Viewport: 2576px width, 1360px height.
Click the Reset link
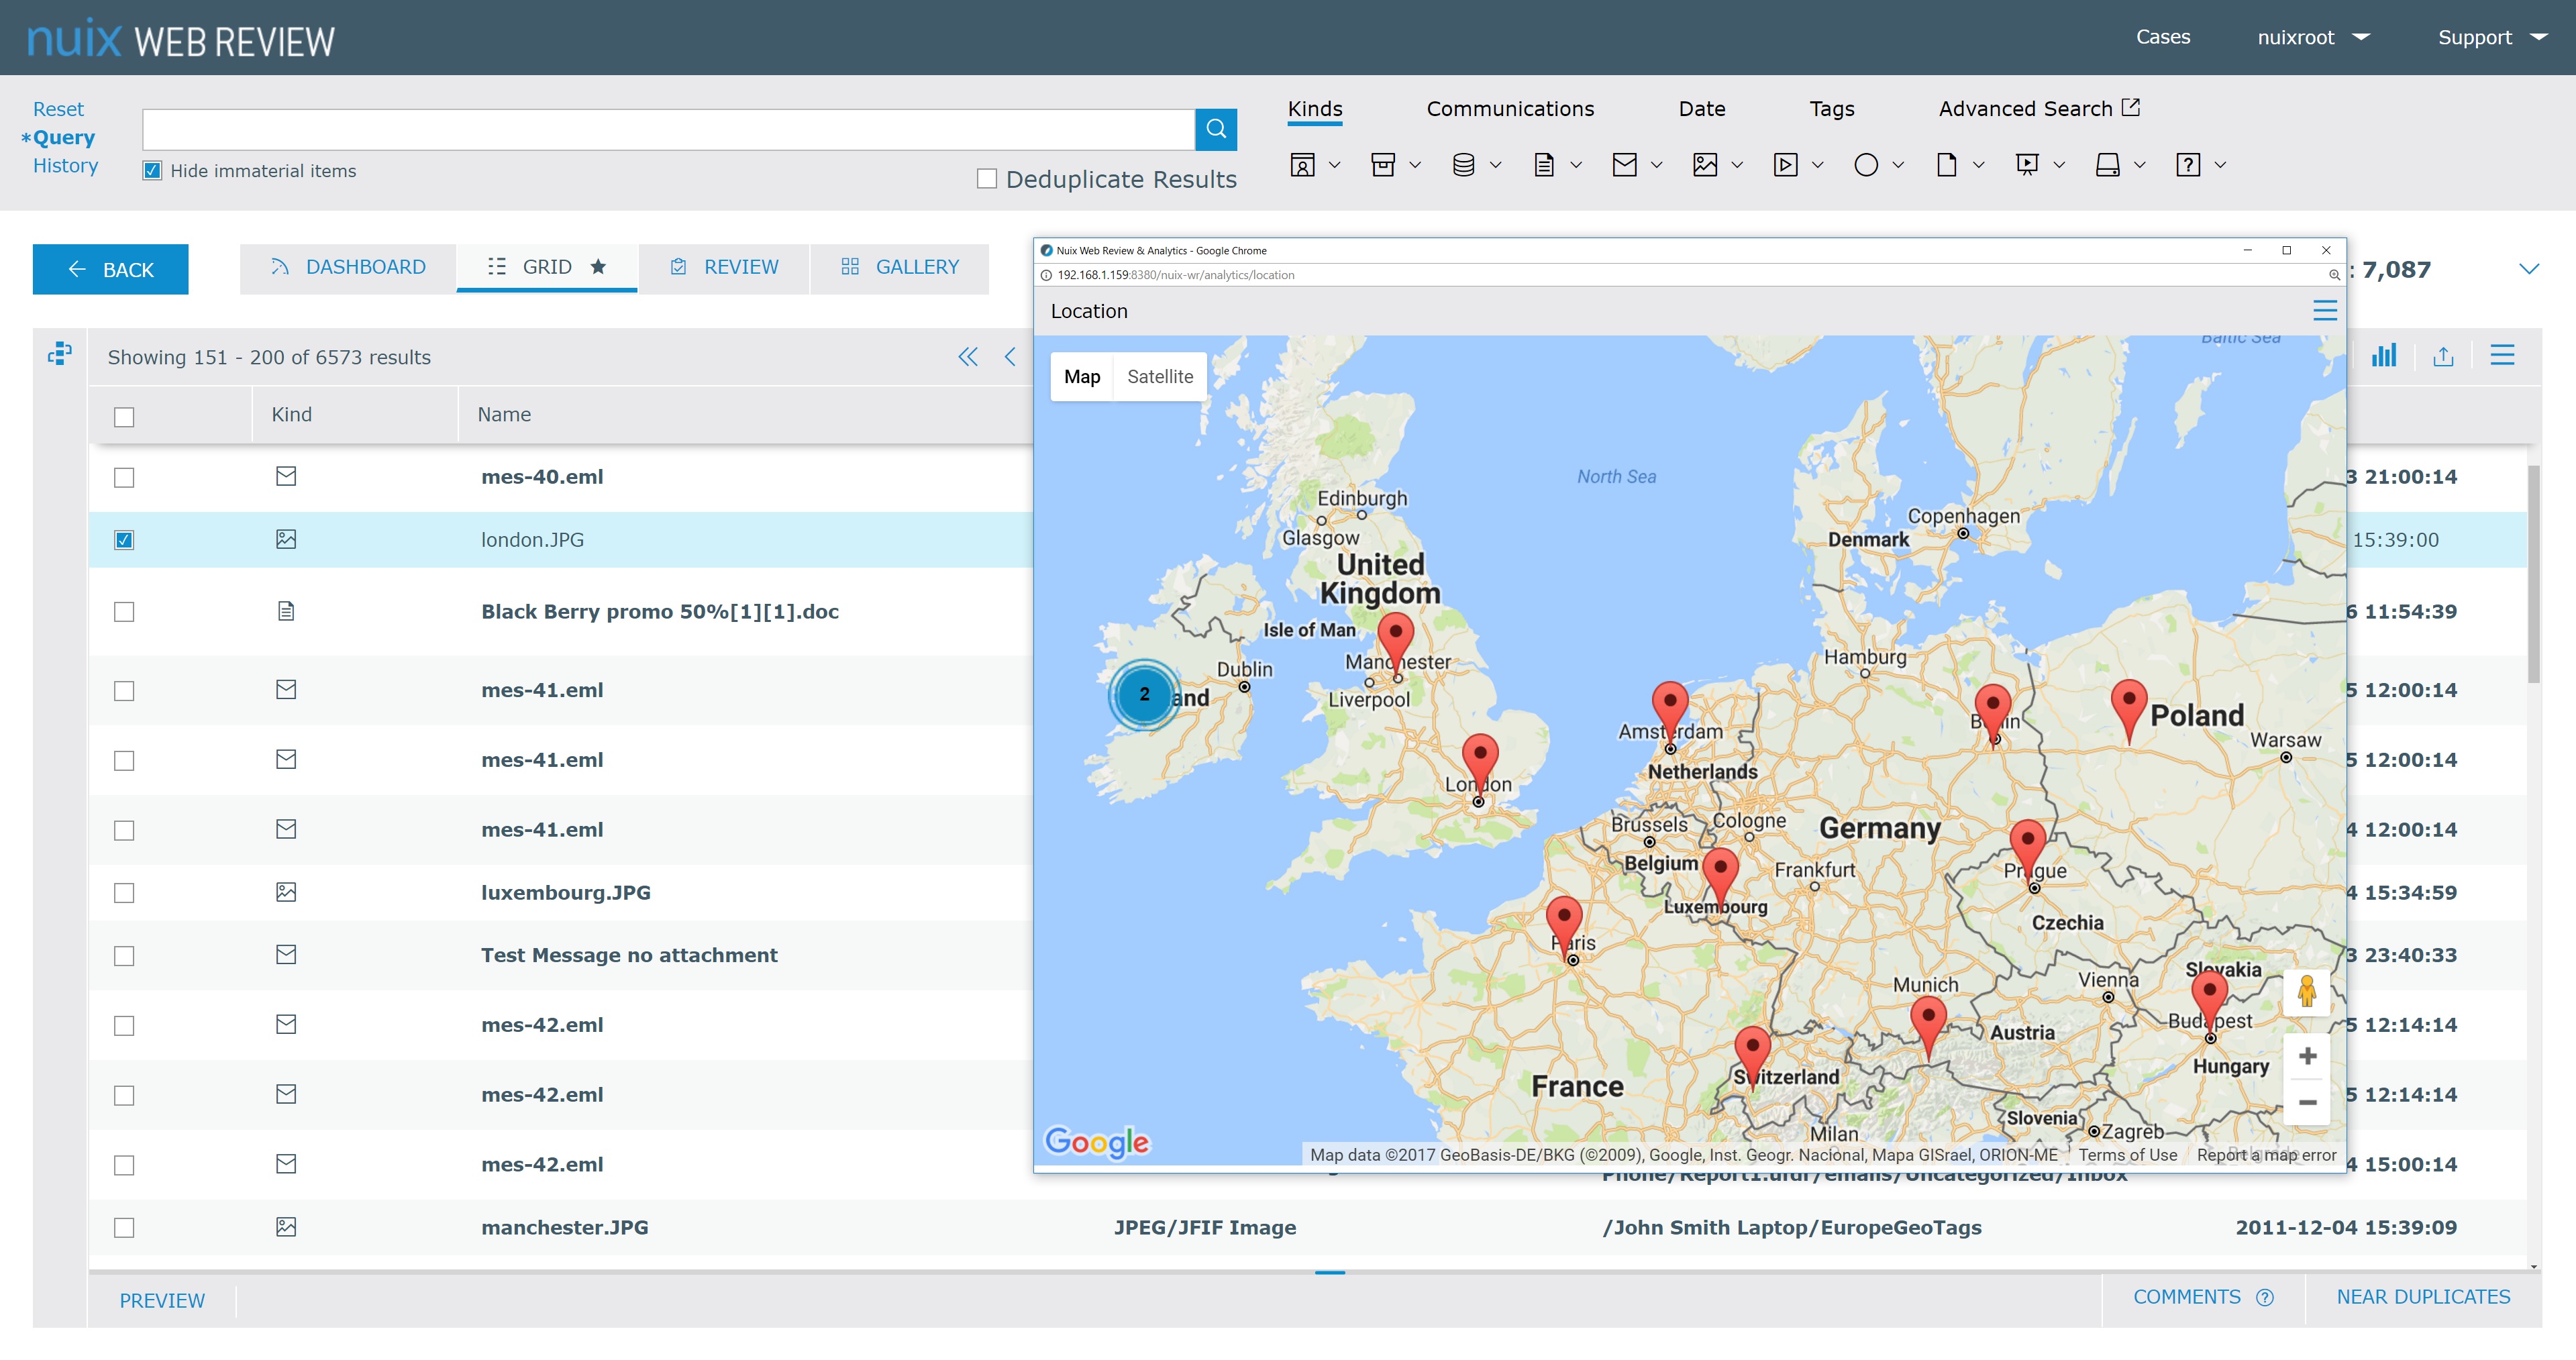(x=58, y=109)
